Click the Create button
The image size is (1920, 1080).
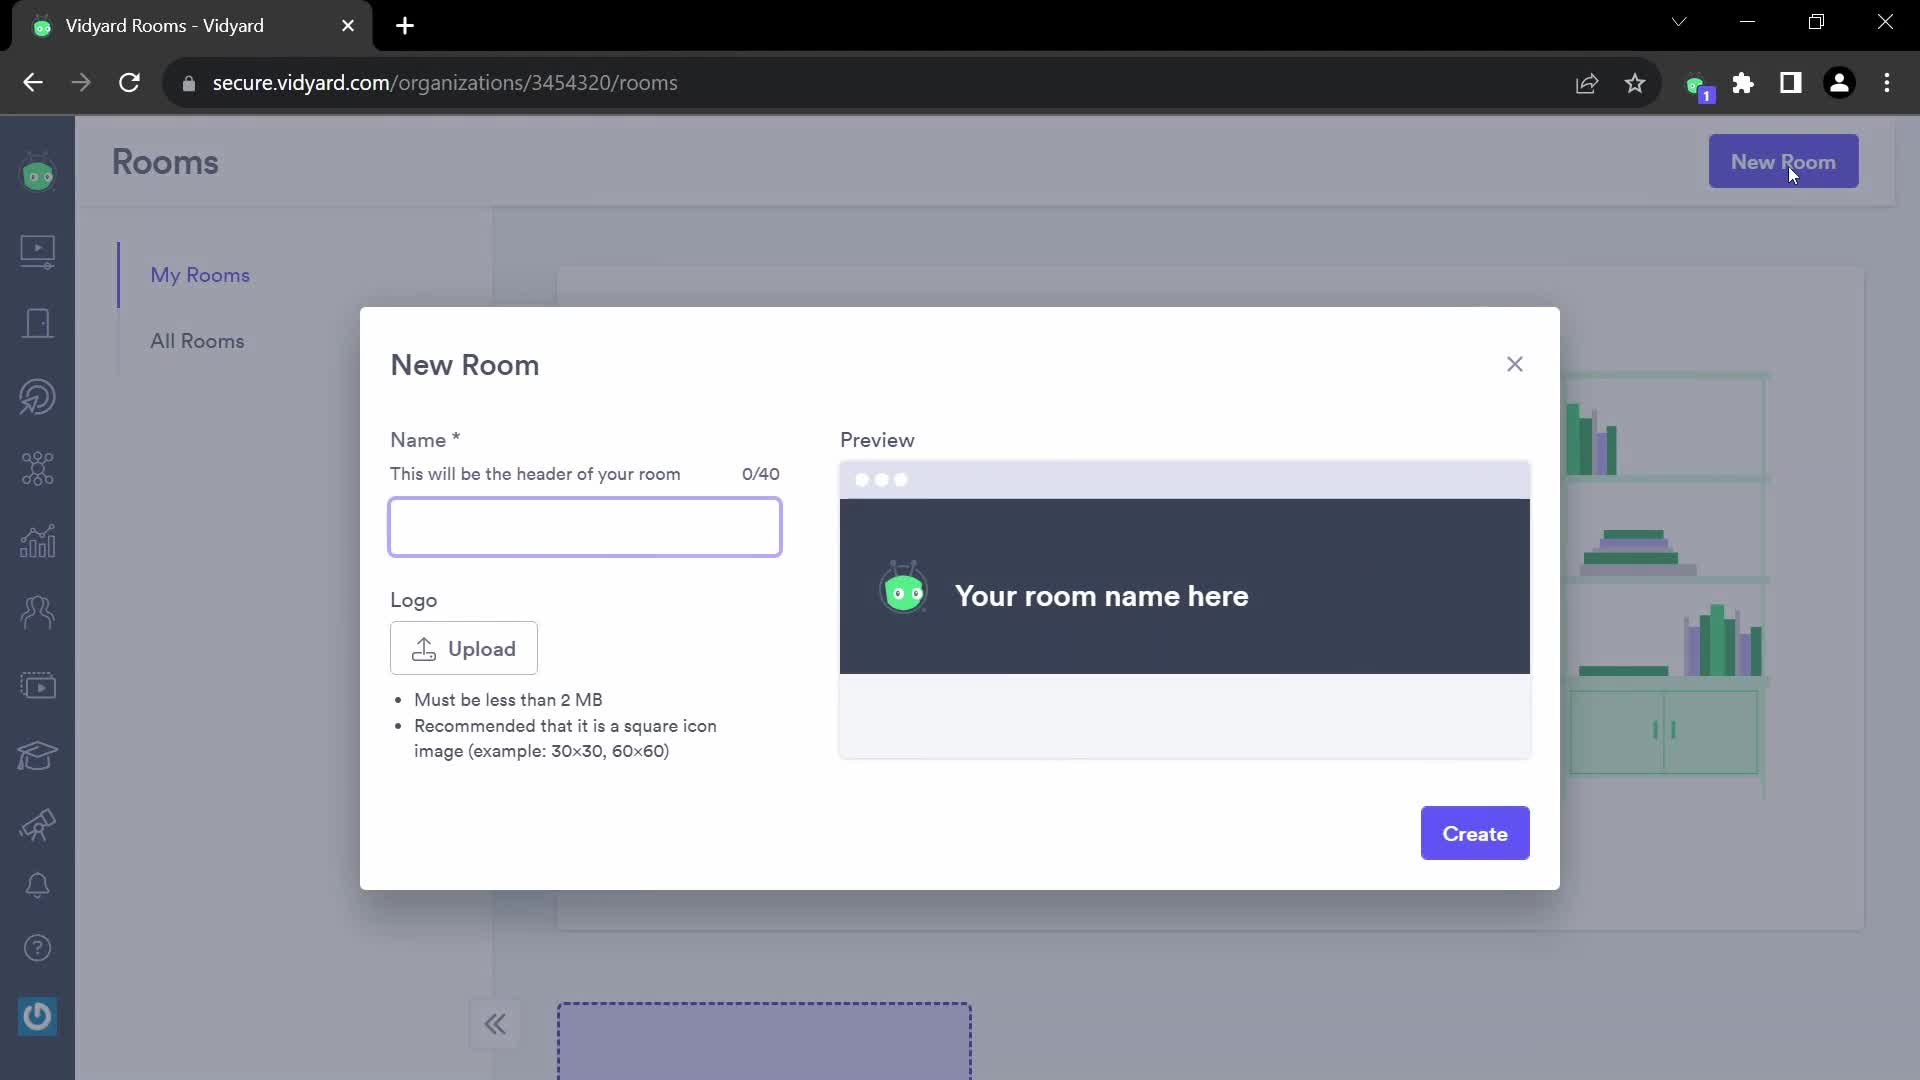(x=1476, y=833)
